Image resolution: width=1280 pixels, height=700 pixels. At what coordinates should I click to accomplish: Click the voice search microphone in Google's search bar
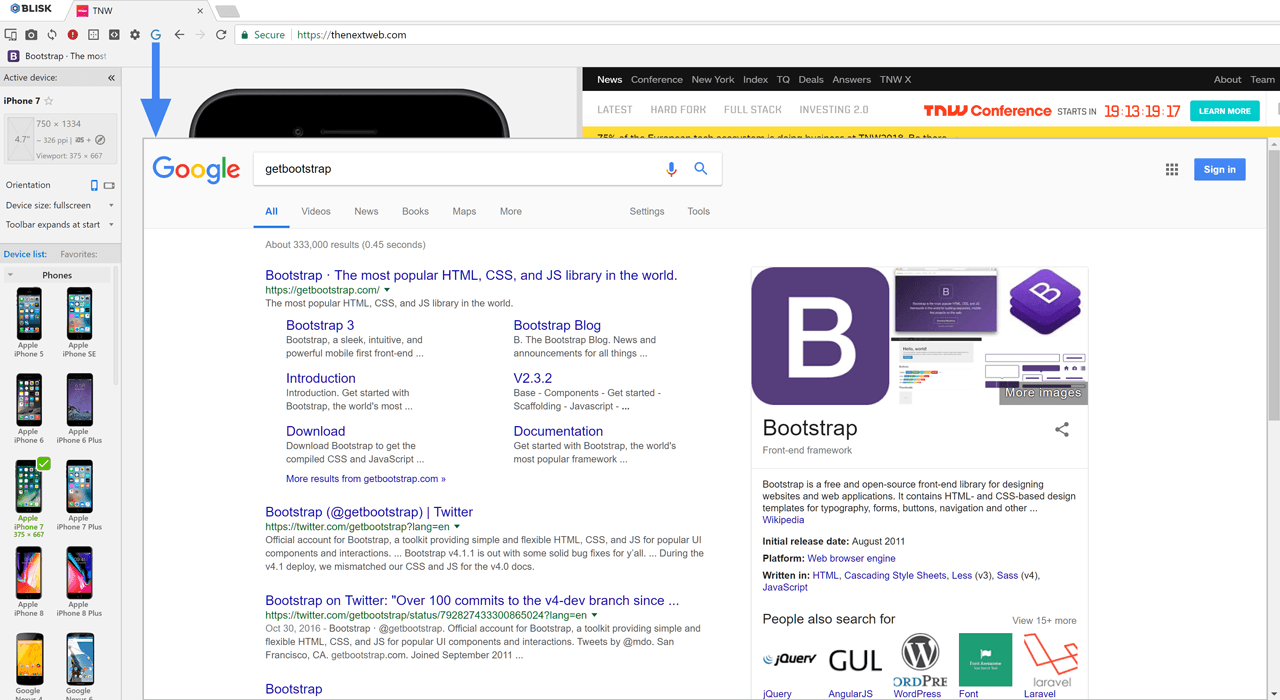[671, 169]
